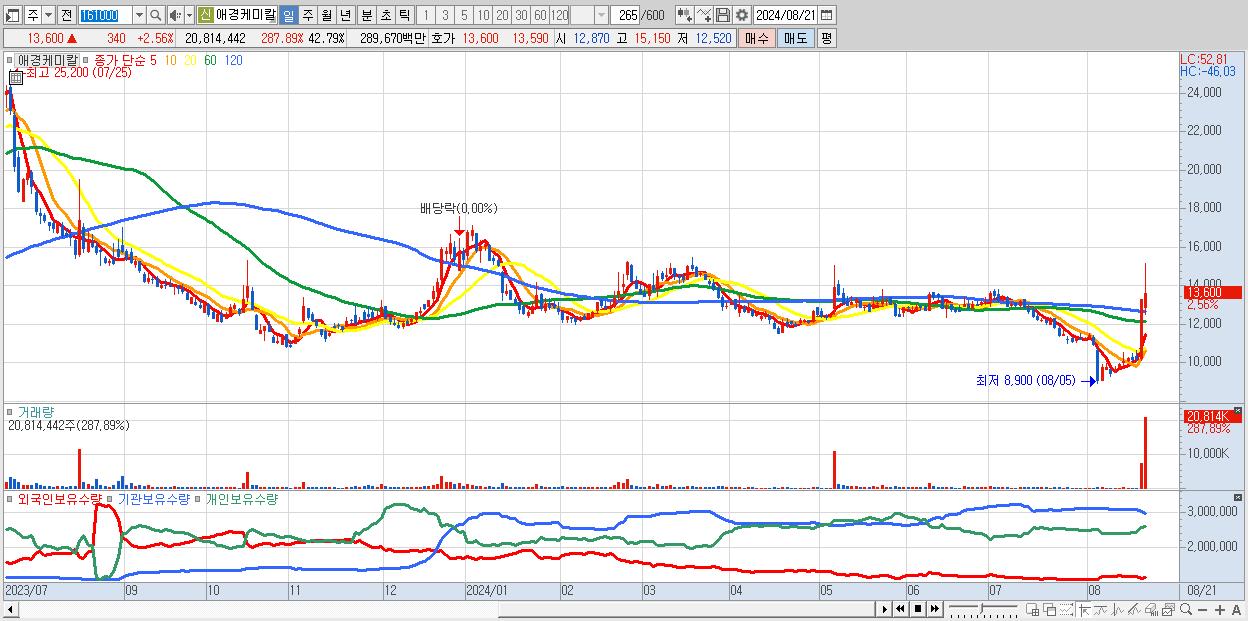This screenshot has width=1248, height=621.
Task: Click the 애경케미칼 chart legend label
Action: 47,60
